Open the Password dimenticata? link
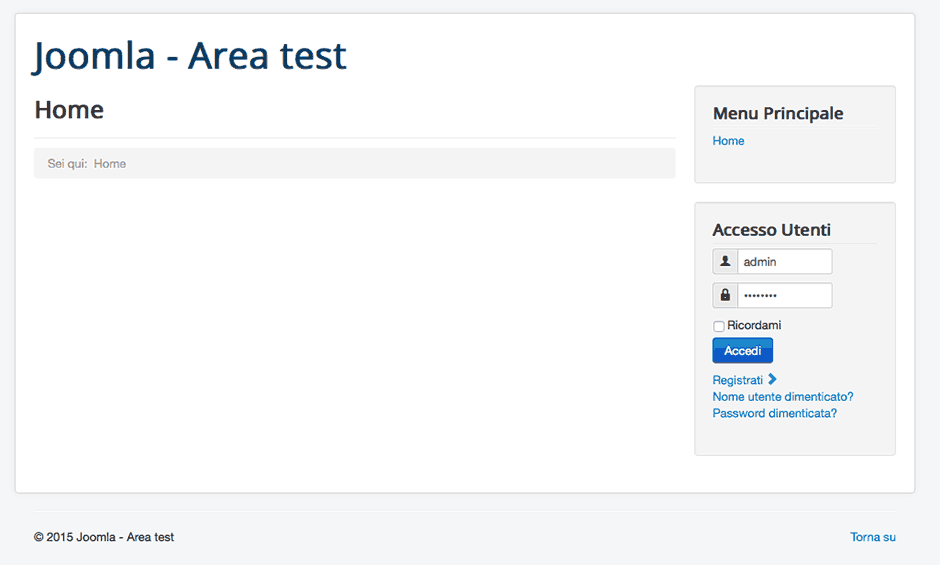This screenshot has height=565, width=940. point(774,413)
